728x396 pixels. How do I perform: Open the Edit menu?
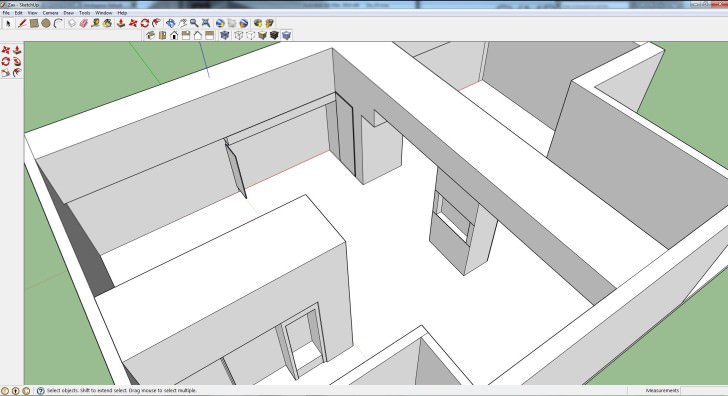[x=19, y=13]
